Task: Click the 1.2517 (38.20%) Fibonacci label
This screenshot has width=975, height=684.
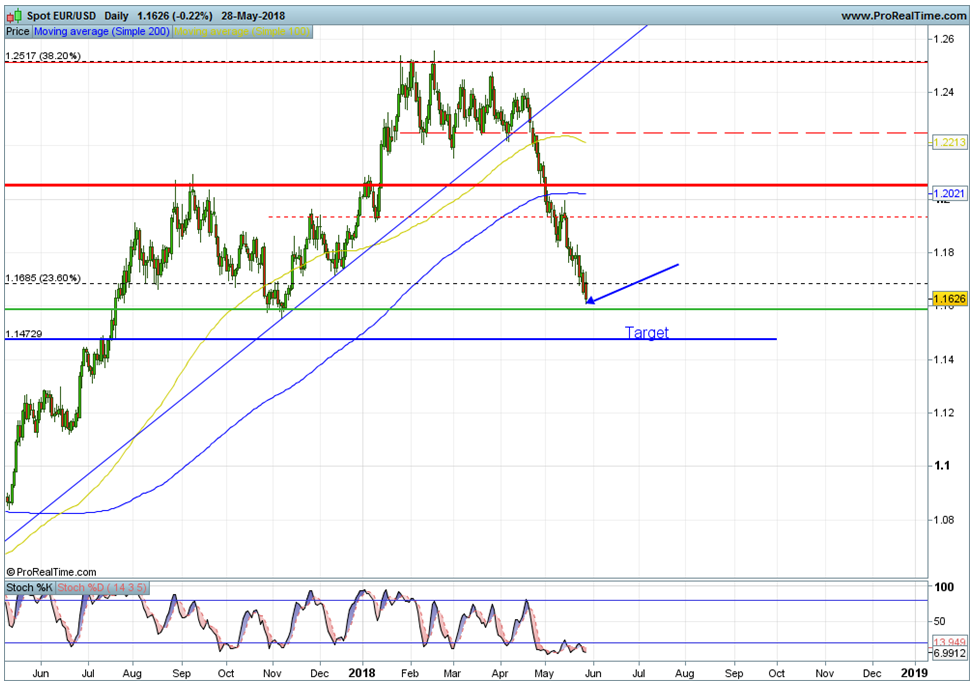Action: [43, 56]
